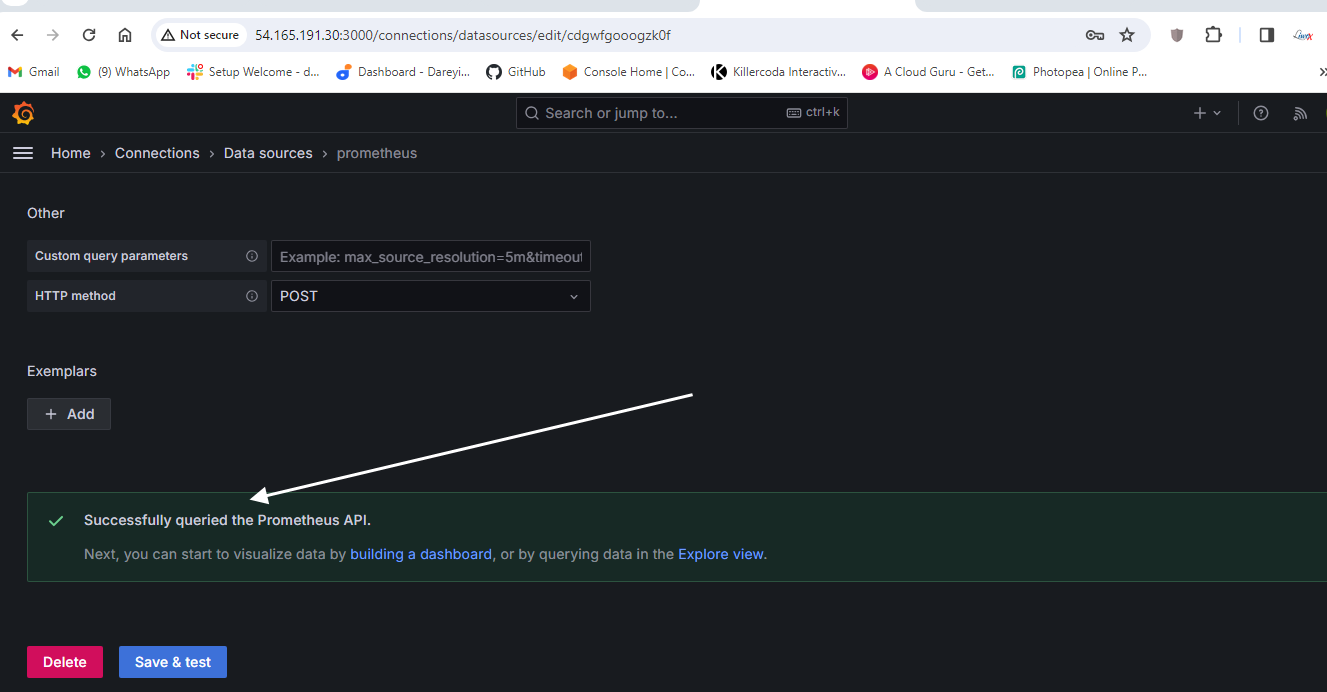Go to Data sources breadcrumb
This screenshot has width=1327, height=692.
coord(268,153)
